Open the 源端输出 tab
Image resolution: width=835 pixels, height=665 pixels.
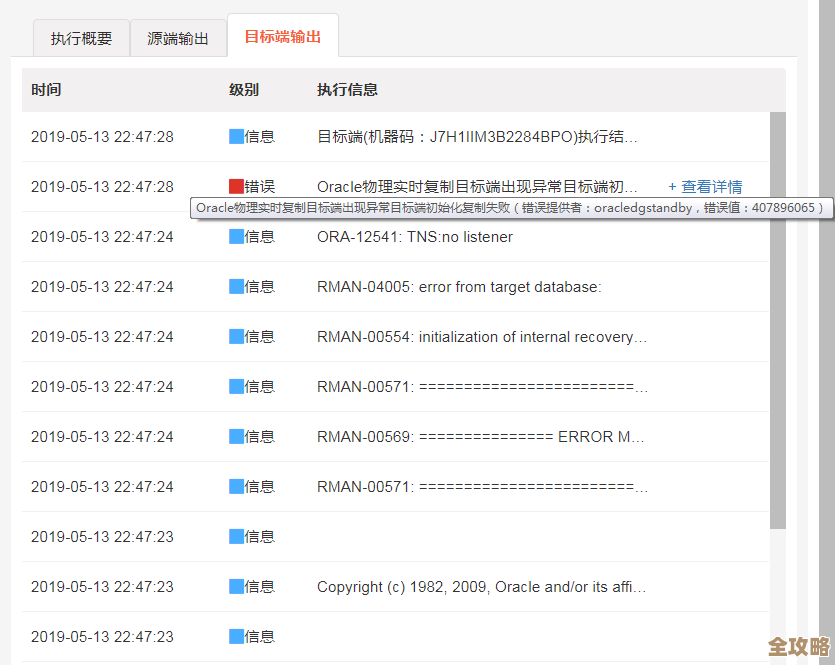[178, 38]
